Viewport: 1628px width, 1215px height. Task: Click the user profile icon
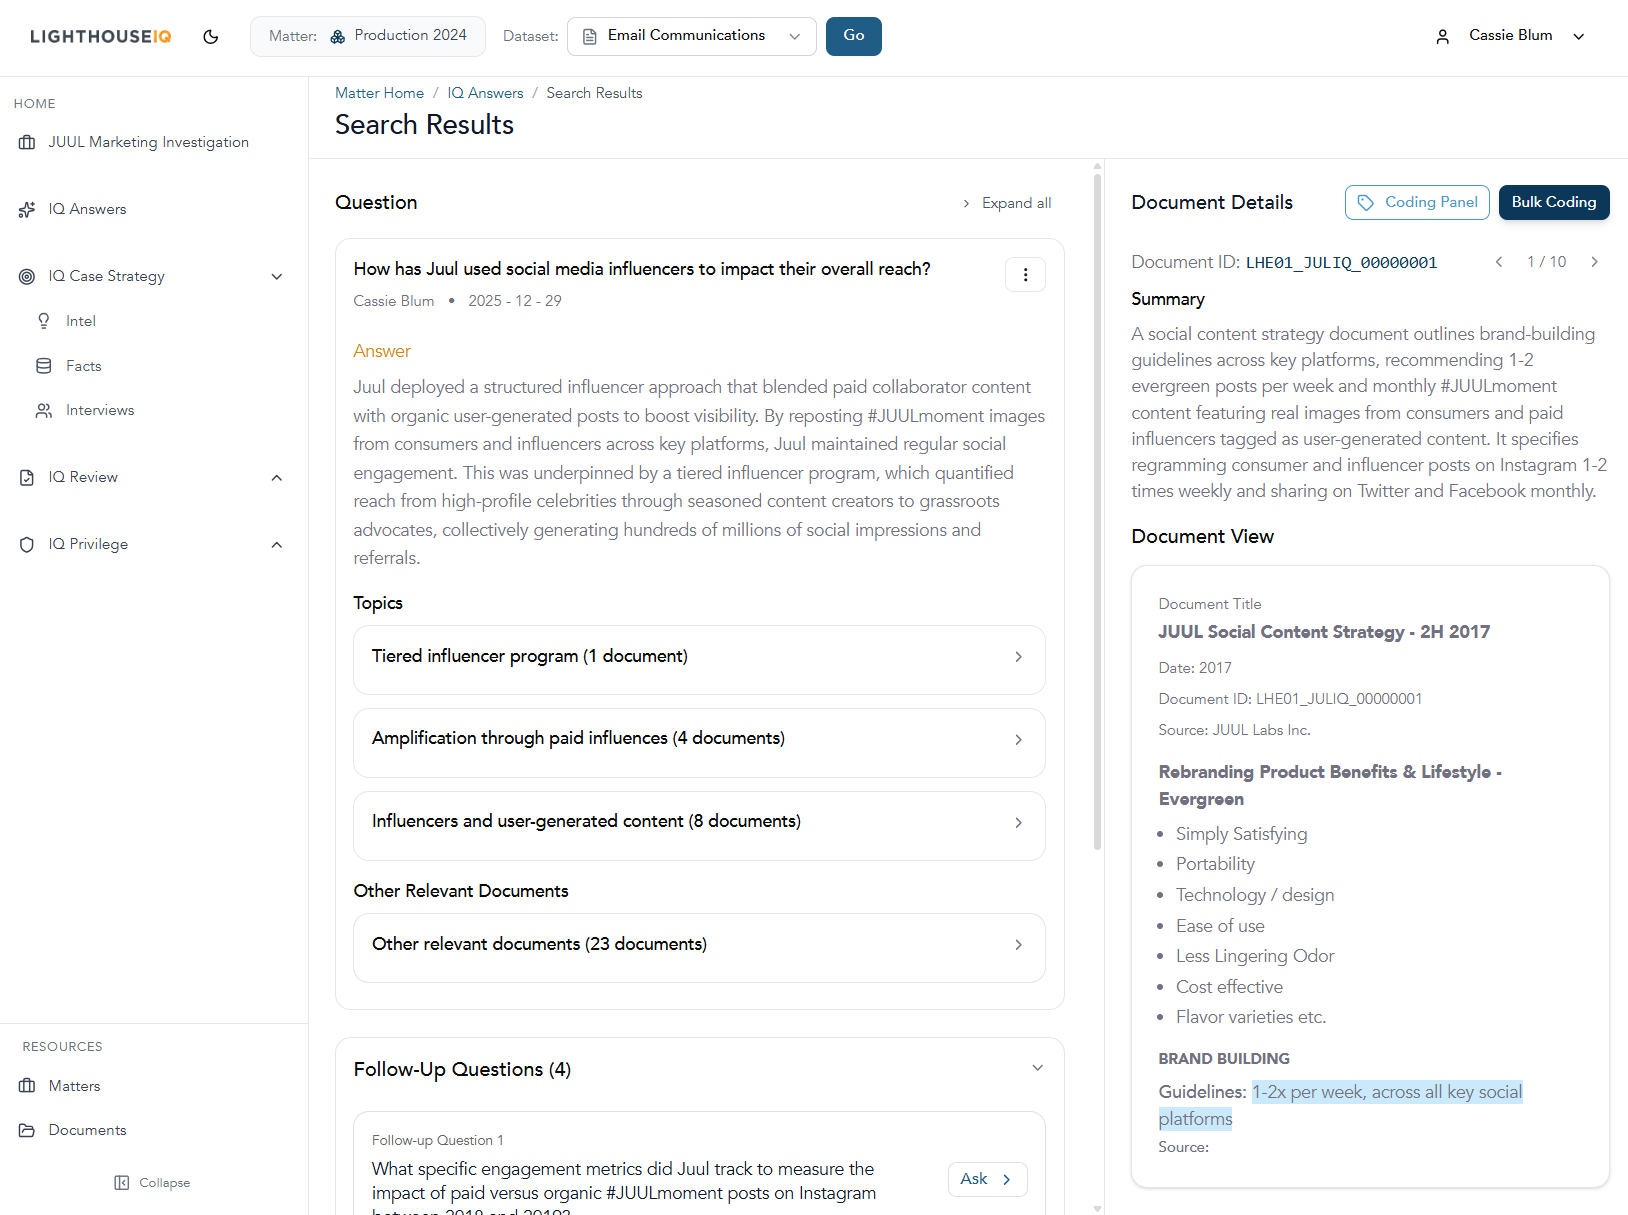point(1442,37)
